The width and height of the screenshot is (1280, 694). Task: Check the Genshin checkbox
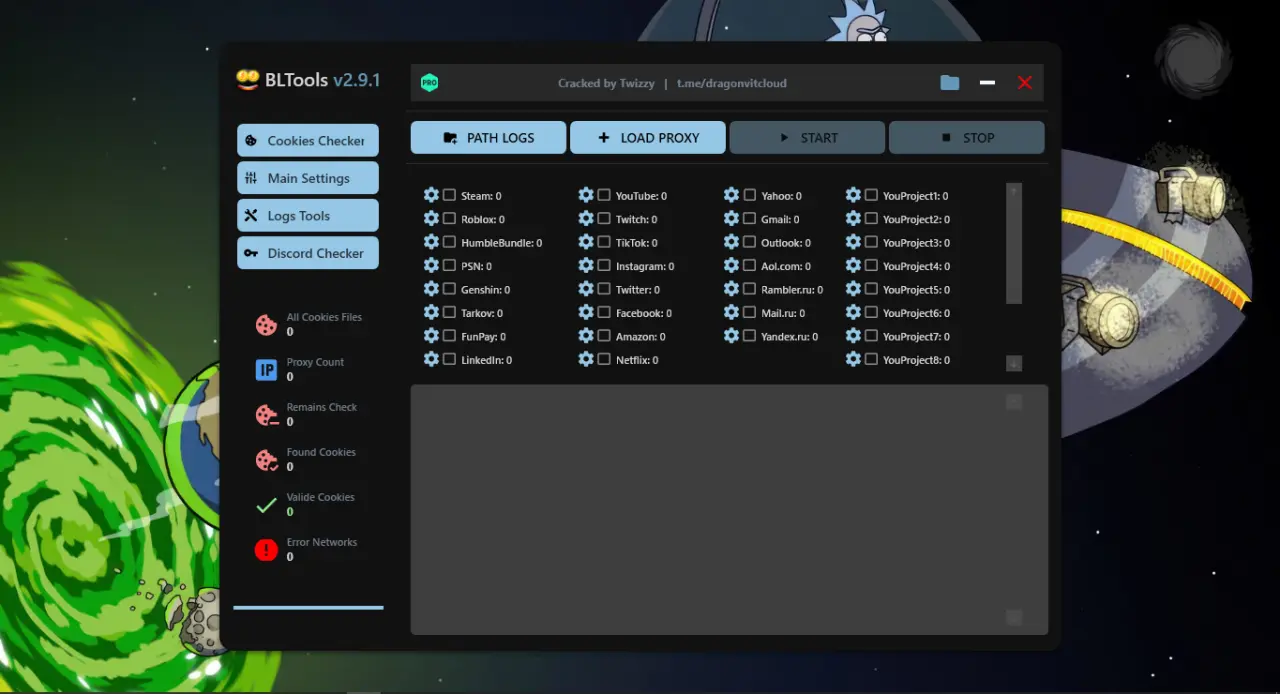(x=449, y=289)
